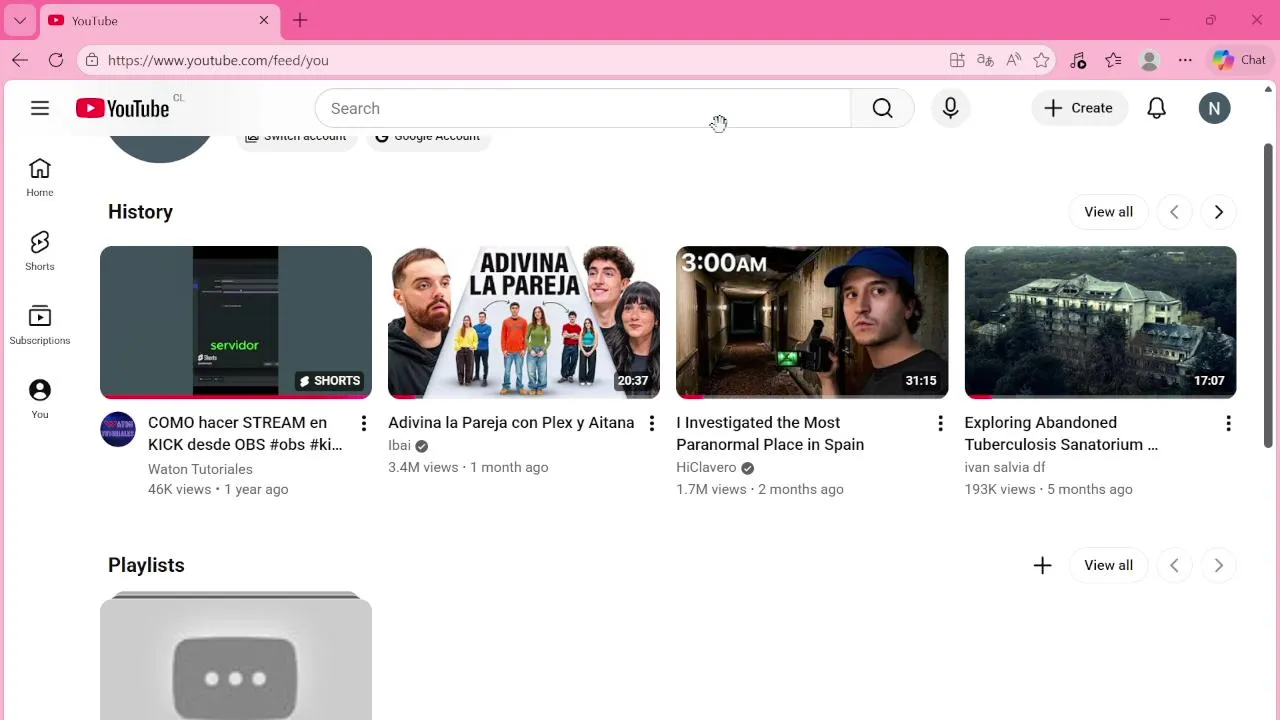1280x720 pixels.
Task: Open the browser profile icon
Action: click(x=1149, y=60)
